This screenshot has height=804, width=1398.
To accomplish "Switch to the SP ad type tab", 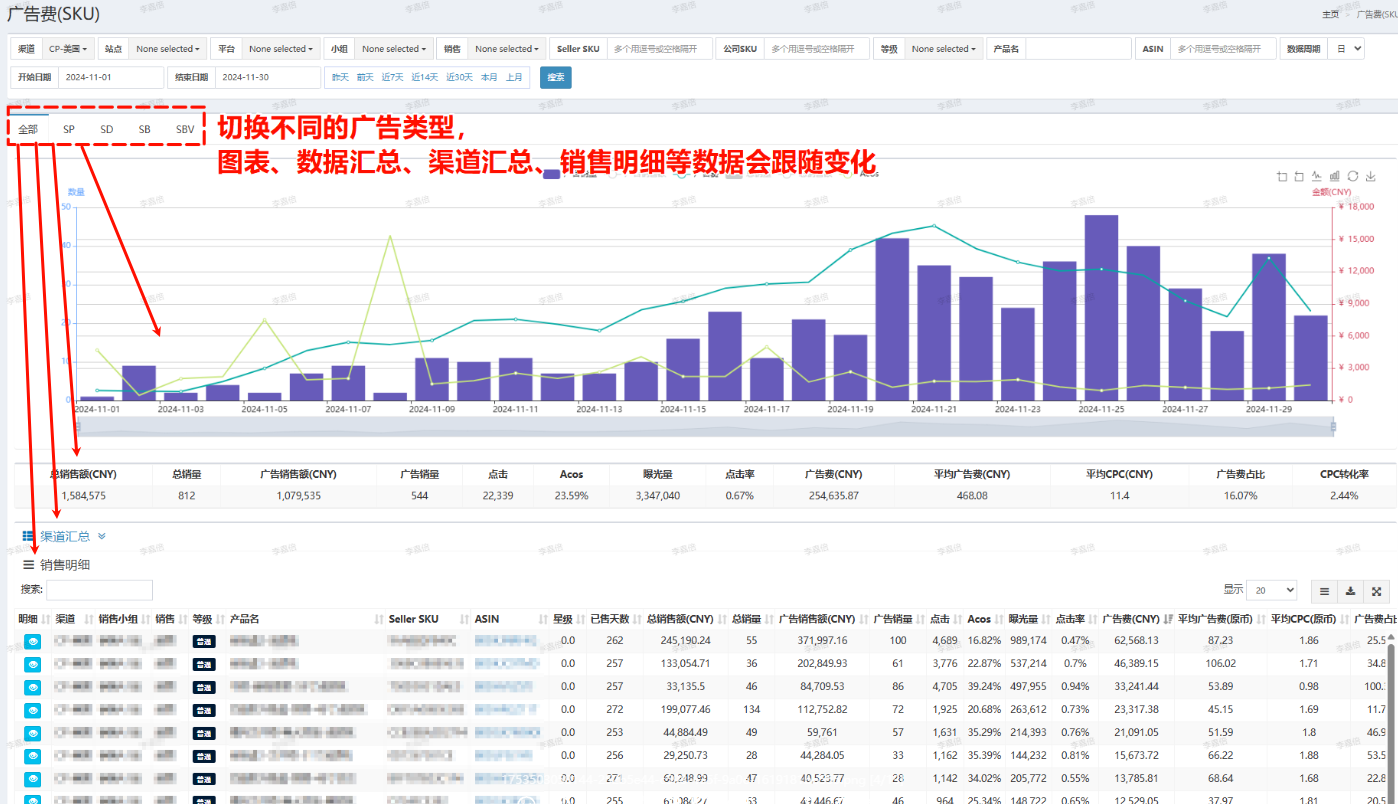I will click(69, 129).
